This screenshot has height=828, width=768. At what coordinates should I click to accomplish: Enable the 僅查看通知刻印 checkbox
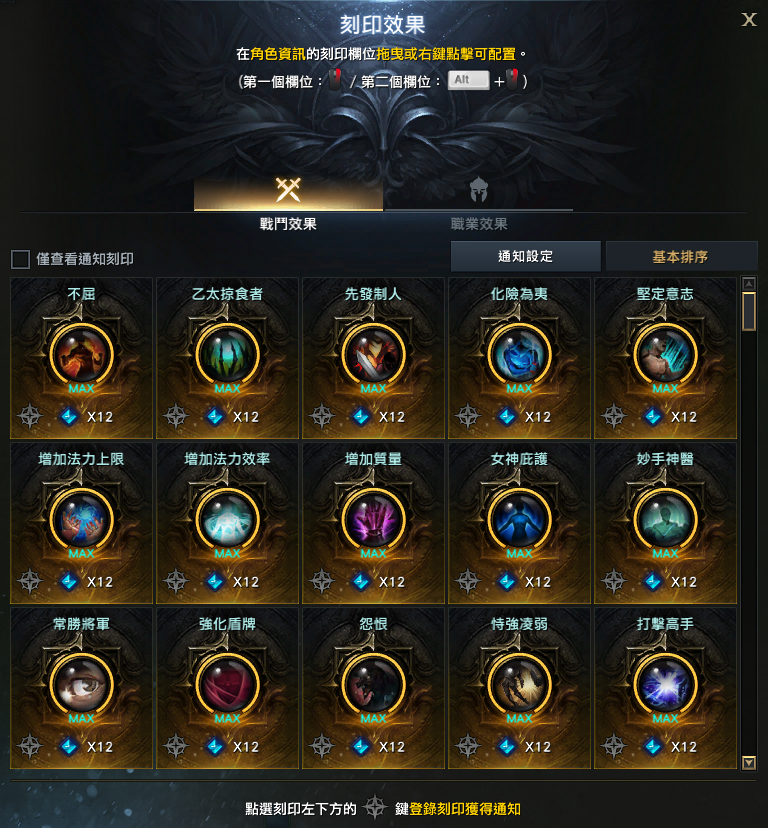21,259
